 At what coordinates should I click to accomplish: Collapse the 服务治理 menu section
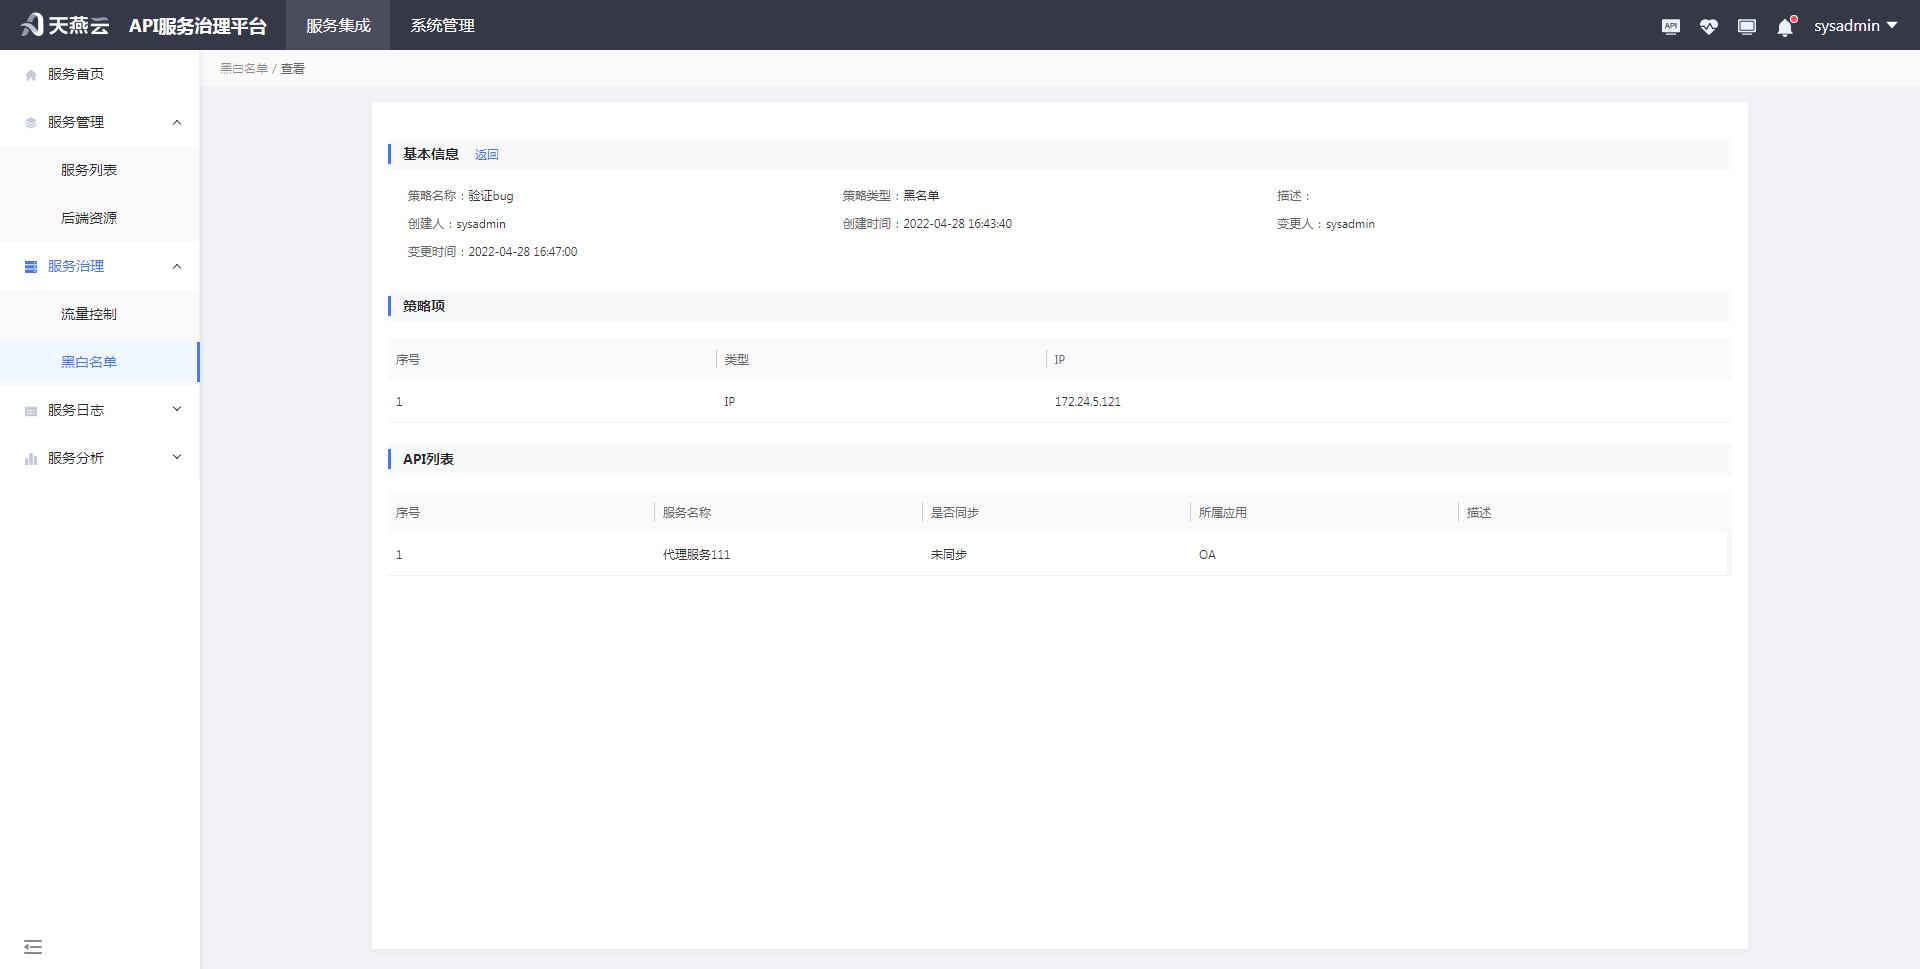[x=177, y=266]
